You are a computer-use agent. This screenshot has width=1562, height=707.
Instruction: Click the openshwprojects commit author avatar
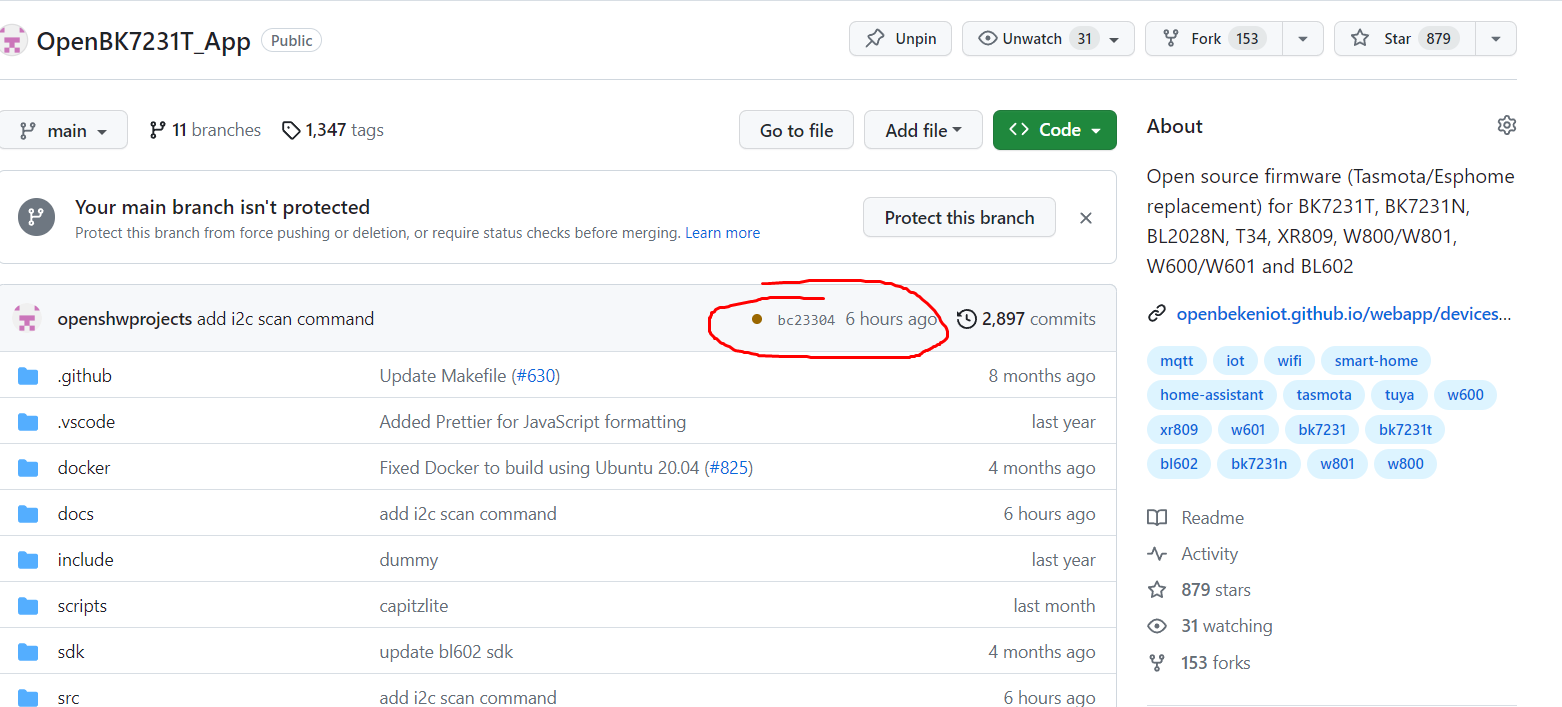coord(27,319)
